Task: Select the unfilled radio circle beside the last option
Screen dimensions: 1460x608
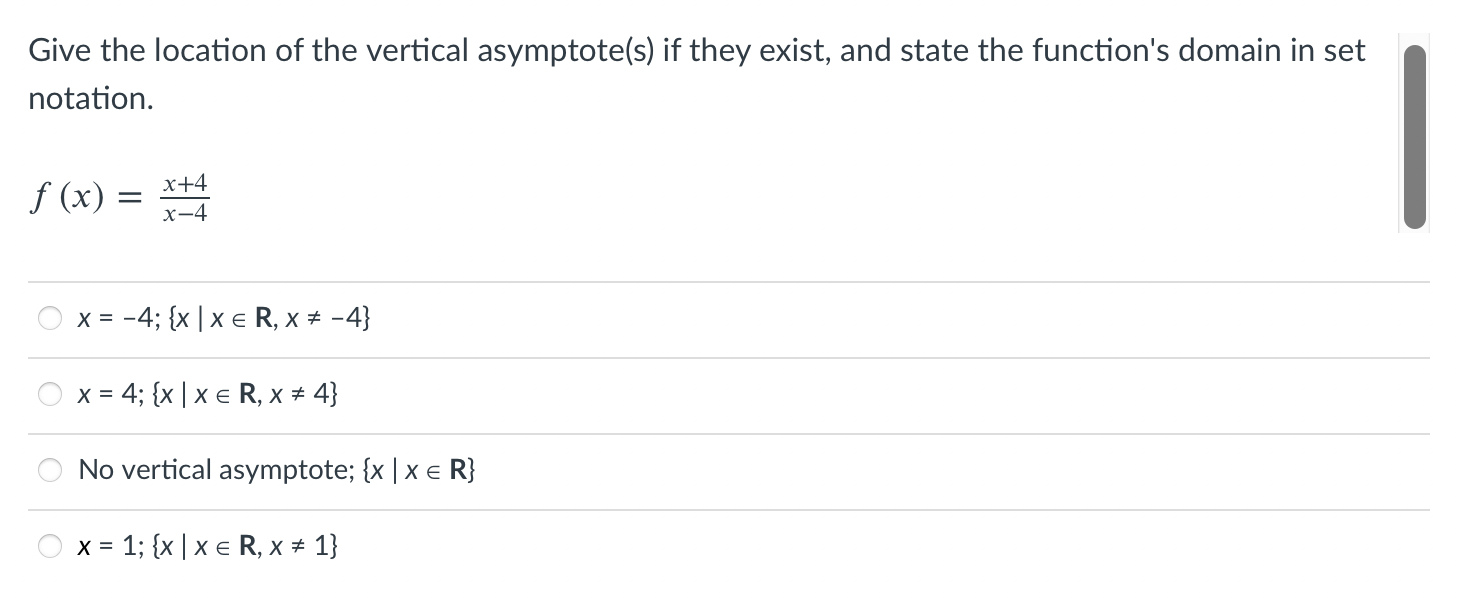Action: (x=48, y=545)
